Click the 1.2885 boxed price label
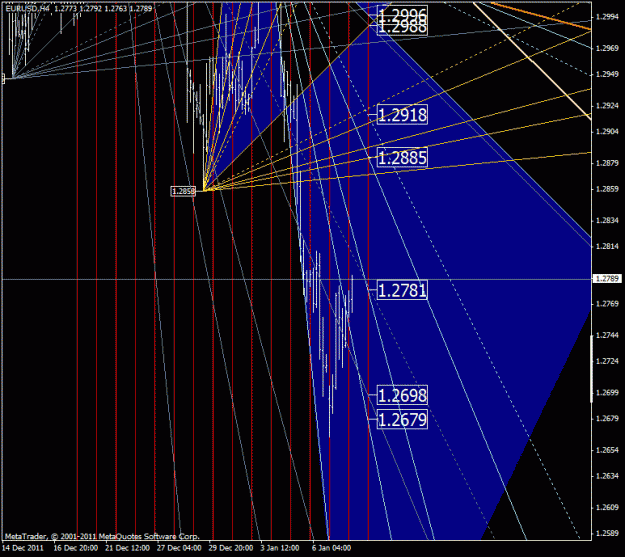The height and width of the screenshot is (557, 625). coord(402,157)
